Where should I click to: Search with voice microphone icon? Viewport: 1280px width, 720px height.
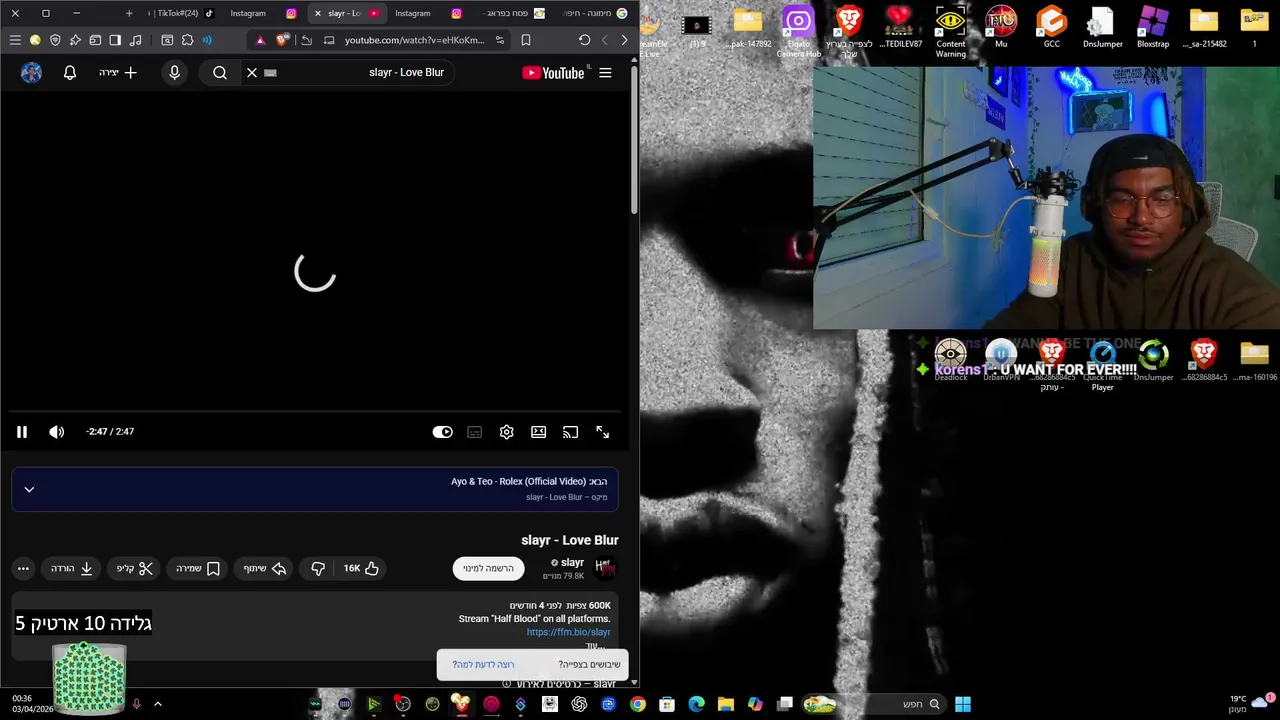click(x=174, y=72)
